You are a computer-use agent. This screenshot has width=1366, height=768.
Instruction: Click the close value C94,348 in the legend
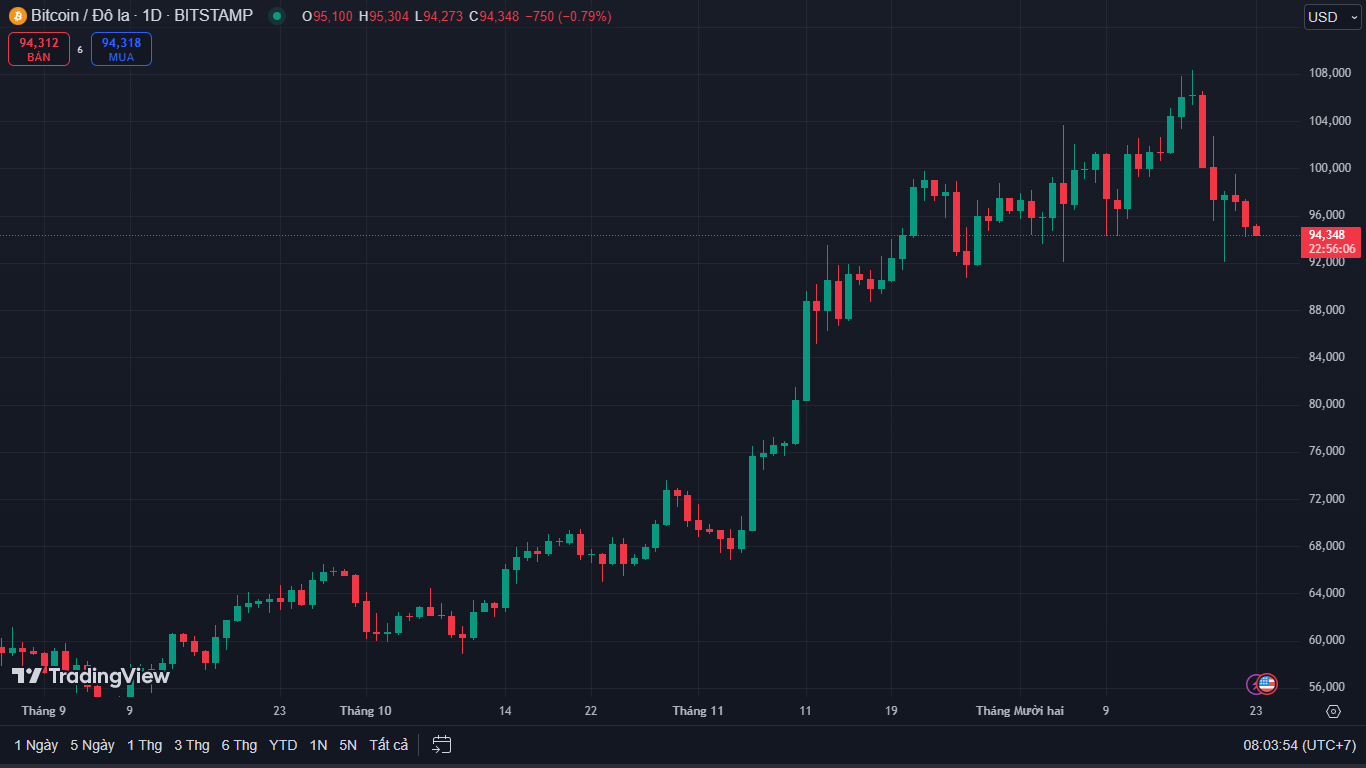pyautogui.click(x=494, y=16)
